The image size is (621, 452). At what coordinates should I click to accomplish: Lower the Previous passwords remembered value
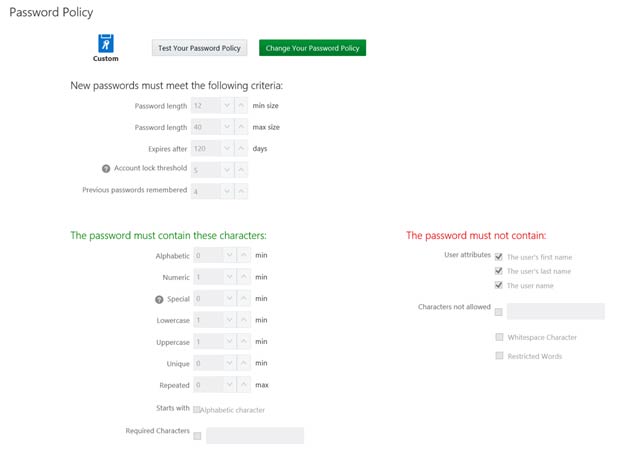(x=227, y=191)
